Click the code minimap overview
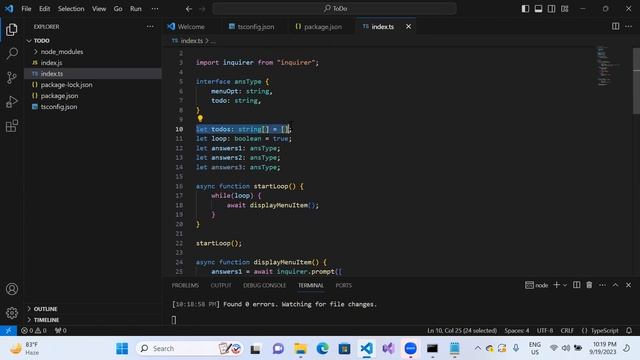 click(608, 65)
